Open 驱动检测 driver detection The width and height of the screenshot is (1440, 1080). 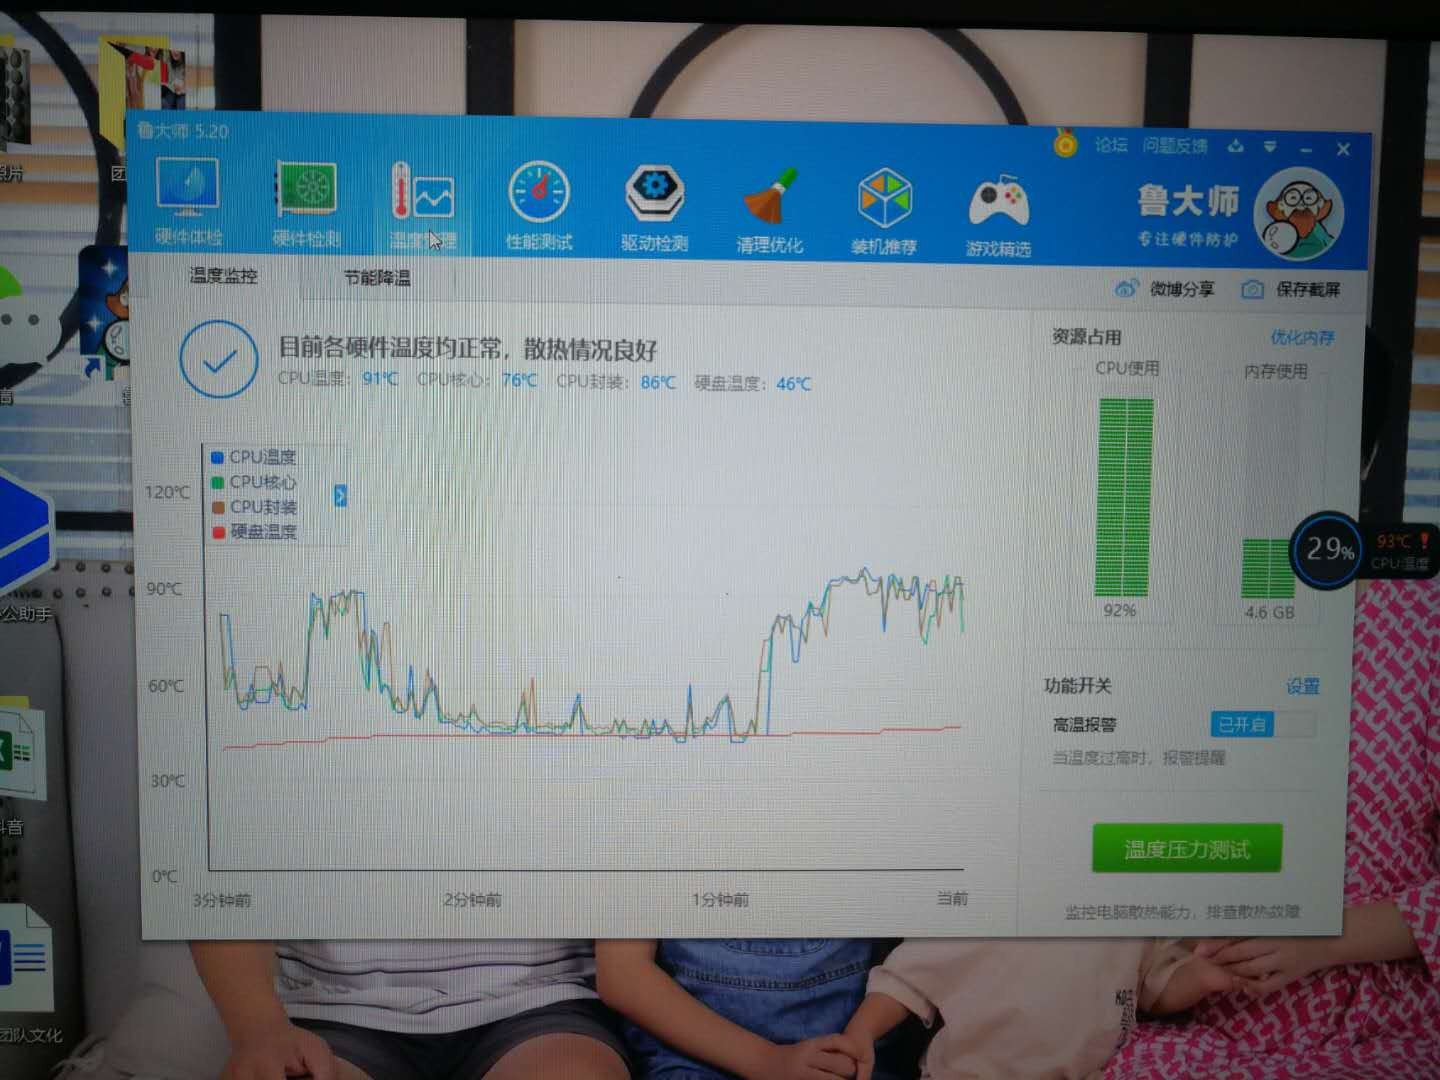pyautogui.click(x=654, y=207)
